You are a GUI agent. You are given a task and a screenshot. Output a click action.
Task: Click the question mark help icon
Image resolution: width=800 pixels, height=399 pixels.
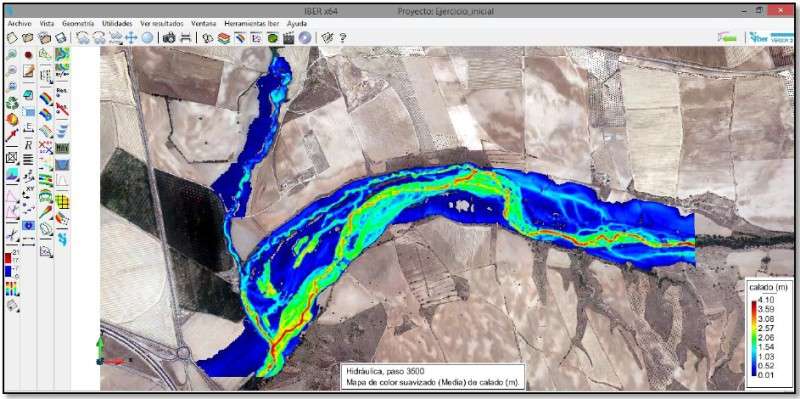(343, 37)
